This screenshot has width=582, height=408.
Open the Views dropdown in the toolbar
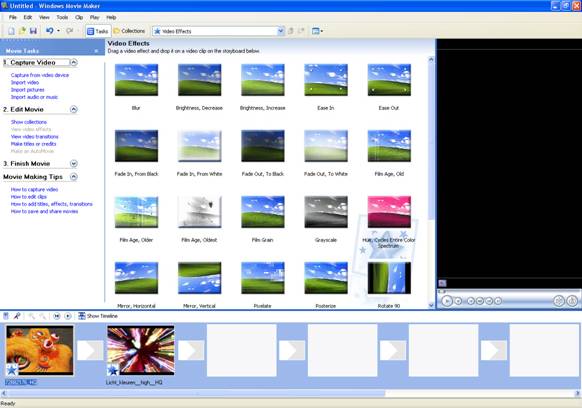coord(317,31)
